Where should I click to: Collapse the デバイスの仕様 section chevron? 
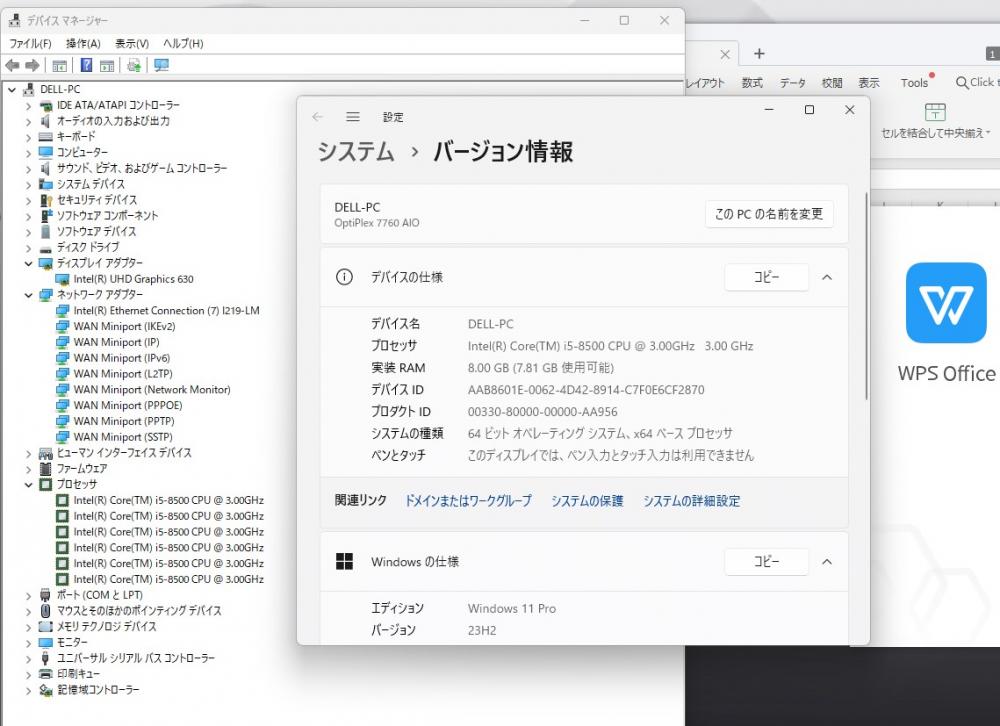pyautogui.click(x=827, y=278)
